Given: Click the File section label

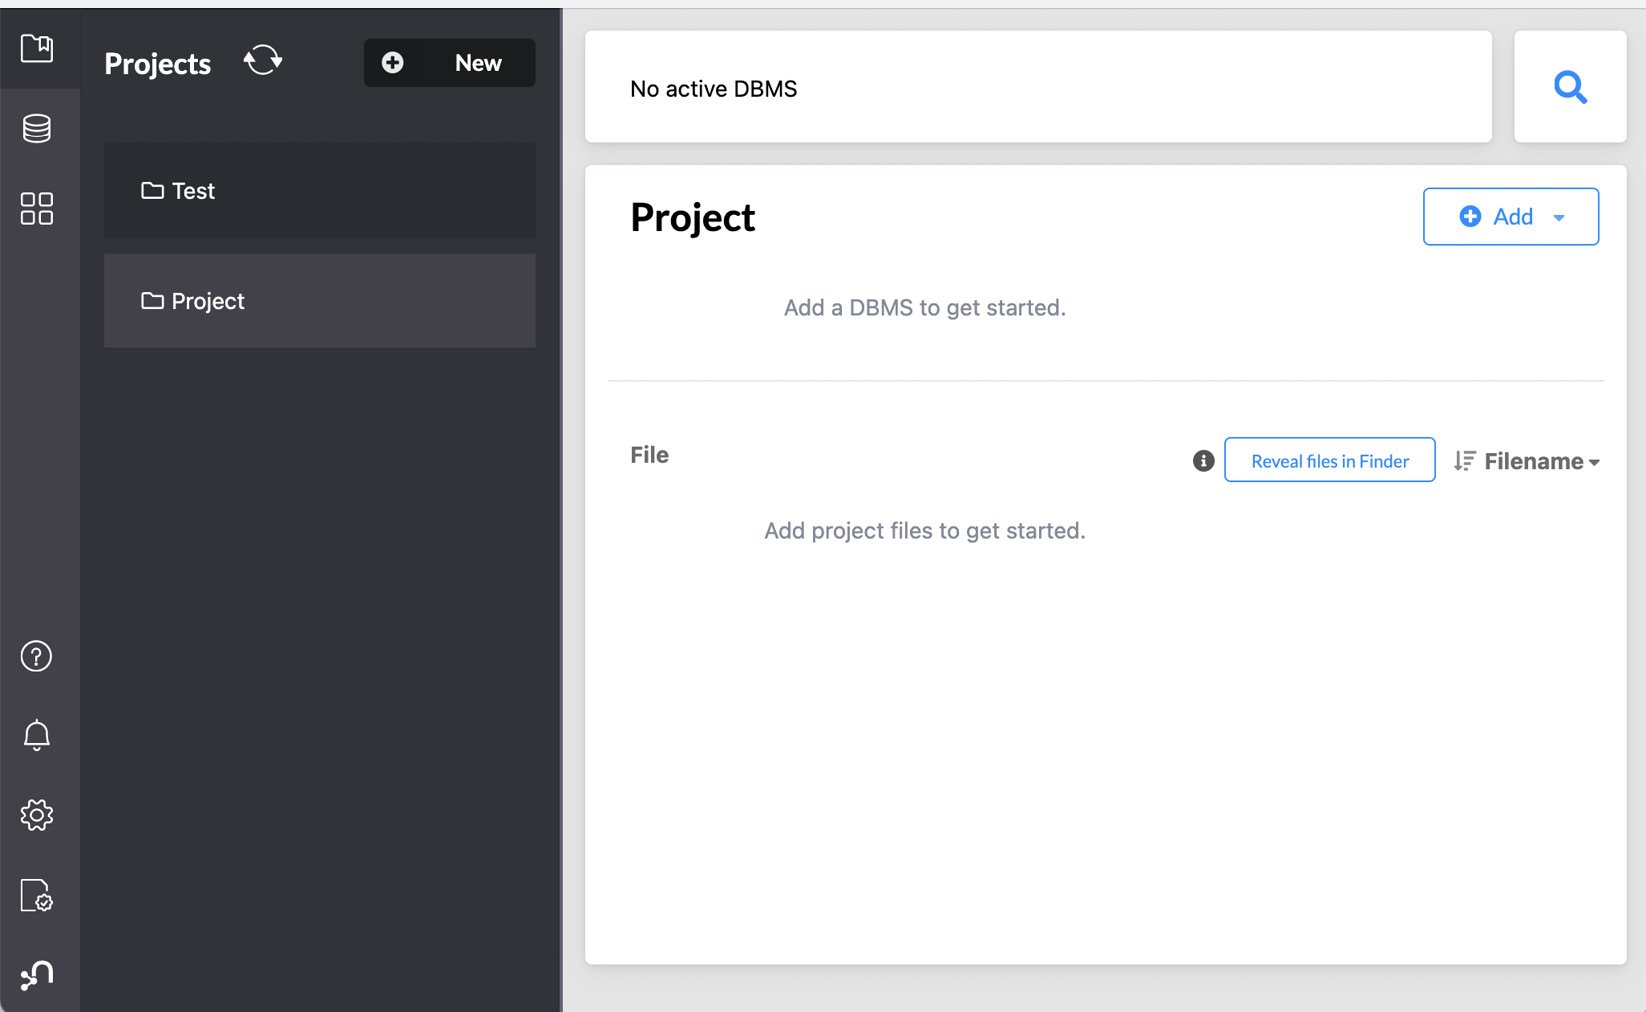Looking at the screenshot, I should tap(649, 455).
